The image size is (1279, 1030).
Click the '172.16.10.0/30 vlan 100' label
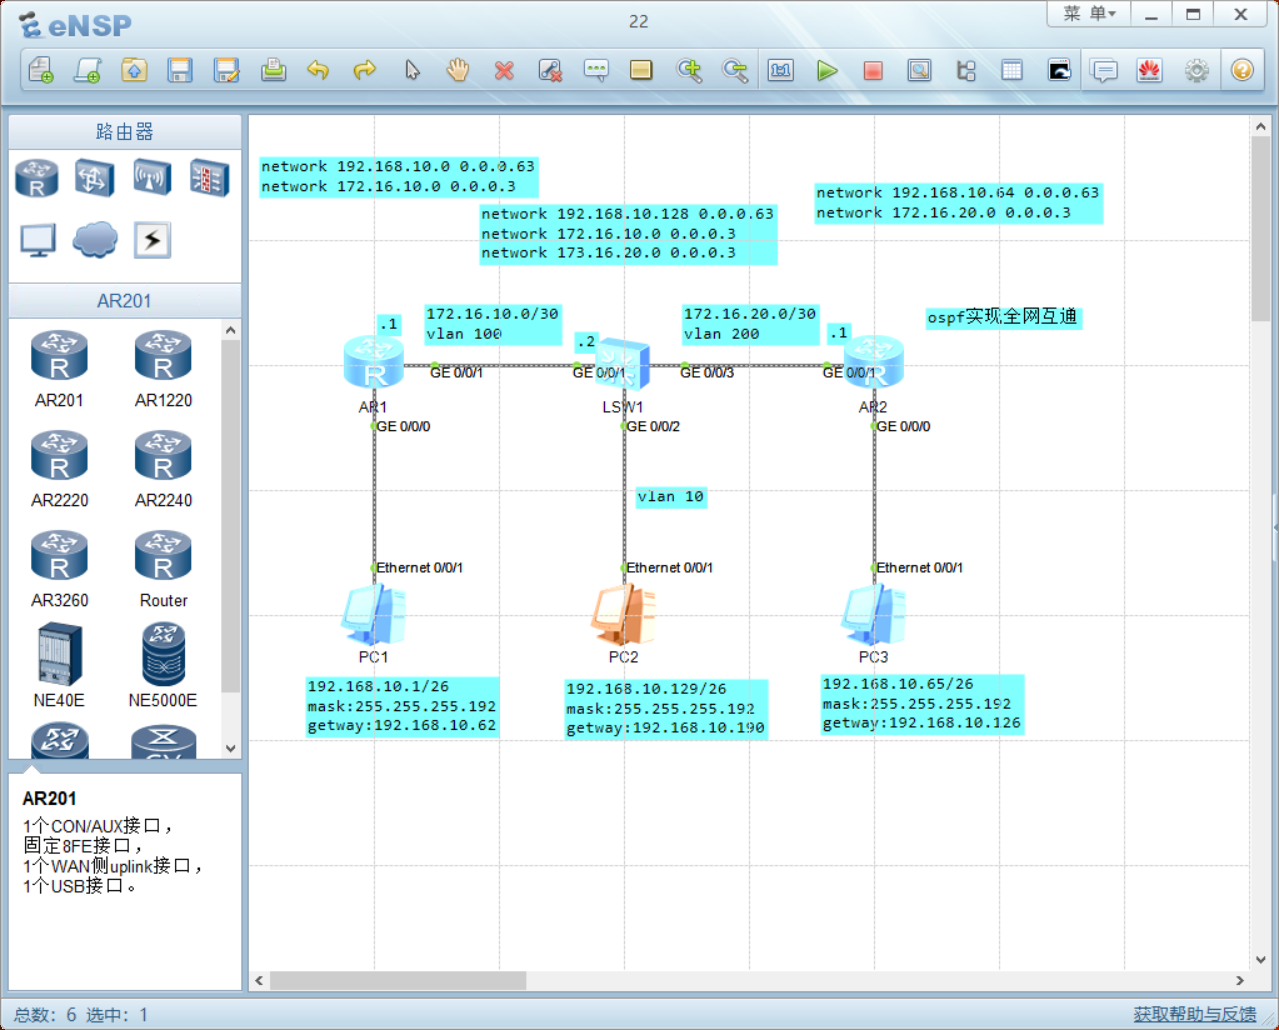tap(492, 324)
